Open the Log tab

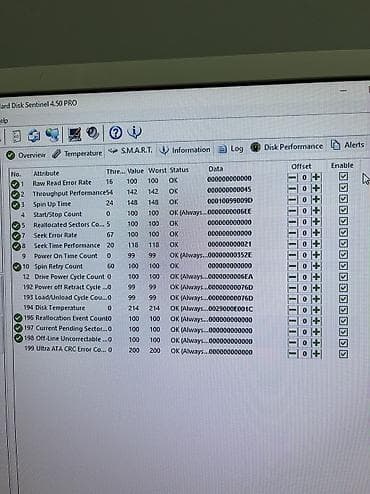click(x=231, y=149)
